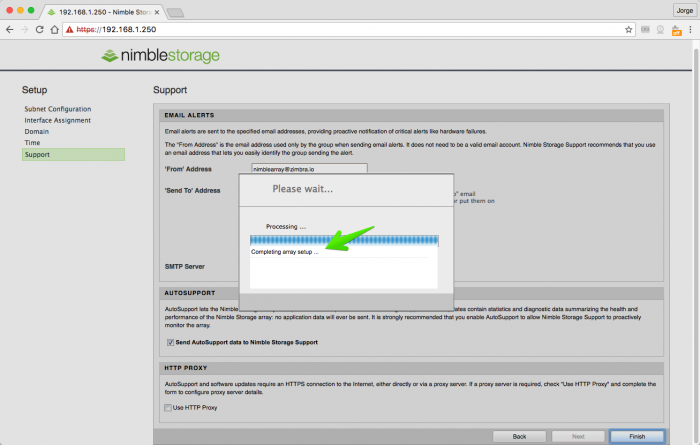Click the orange 'off' extension icon

click(x=677, y=30)
